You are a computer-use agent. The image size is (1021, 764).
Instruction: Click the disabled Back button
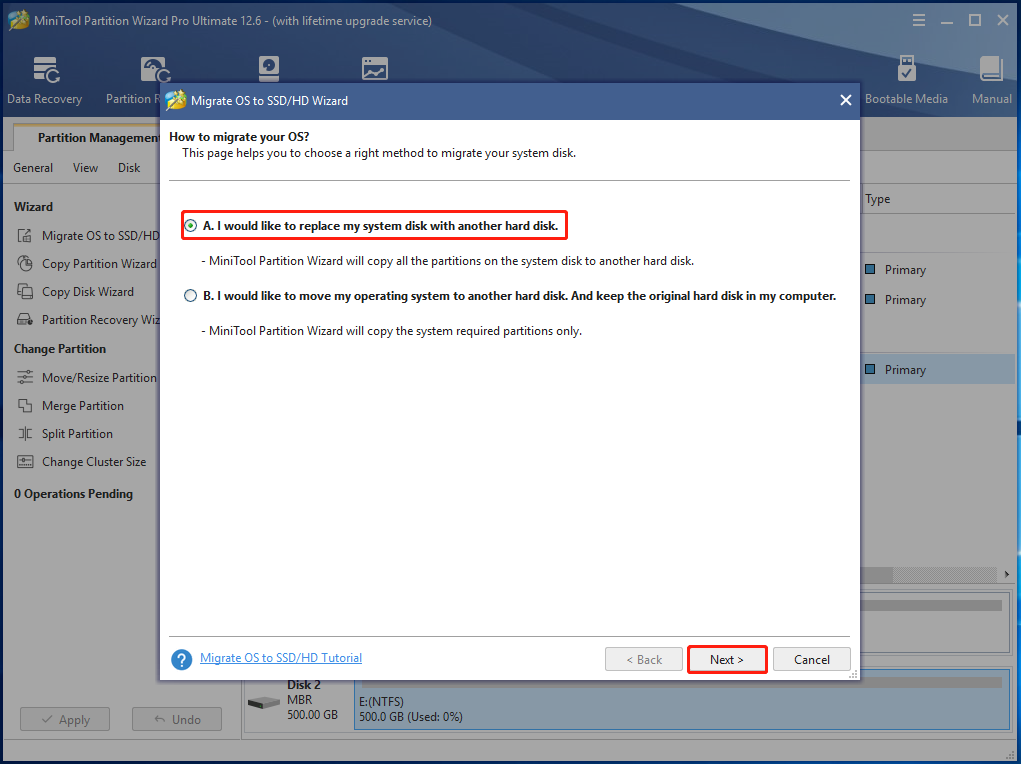(x=644, y=659)
